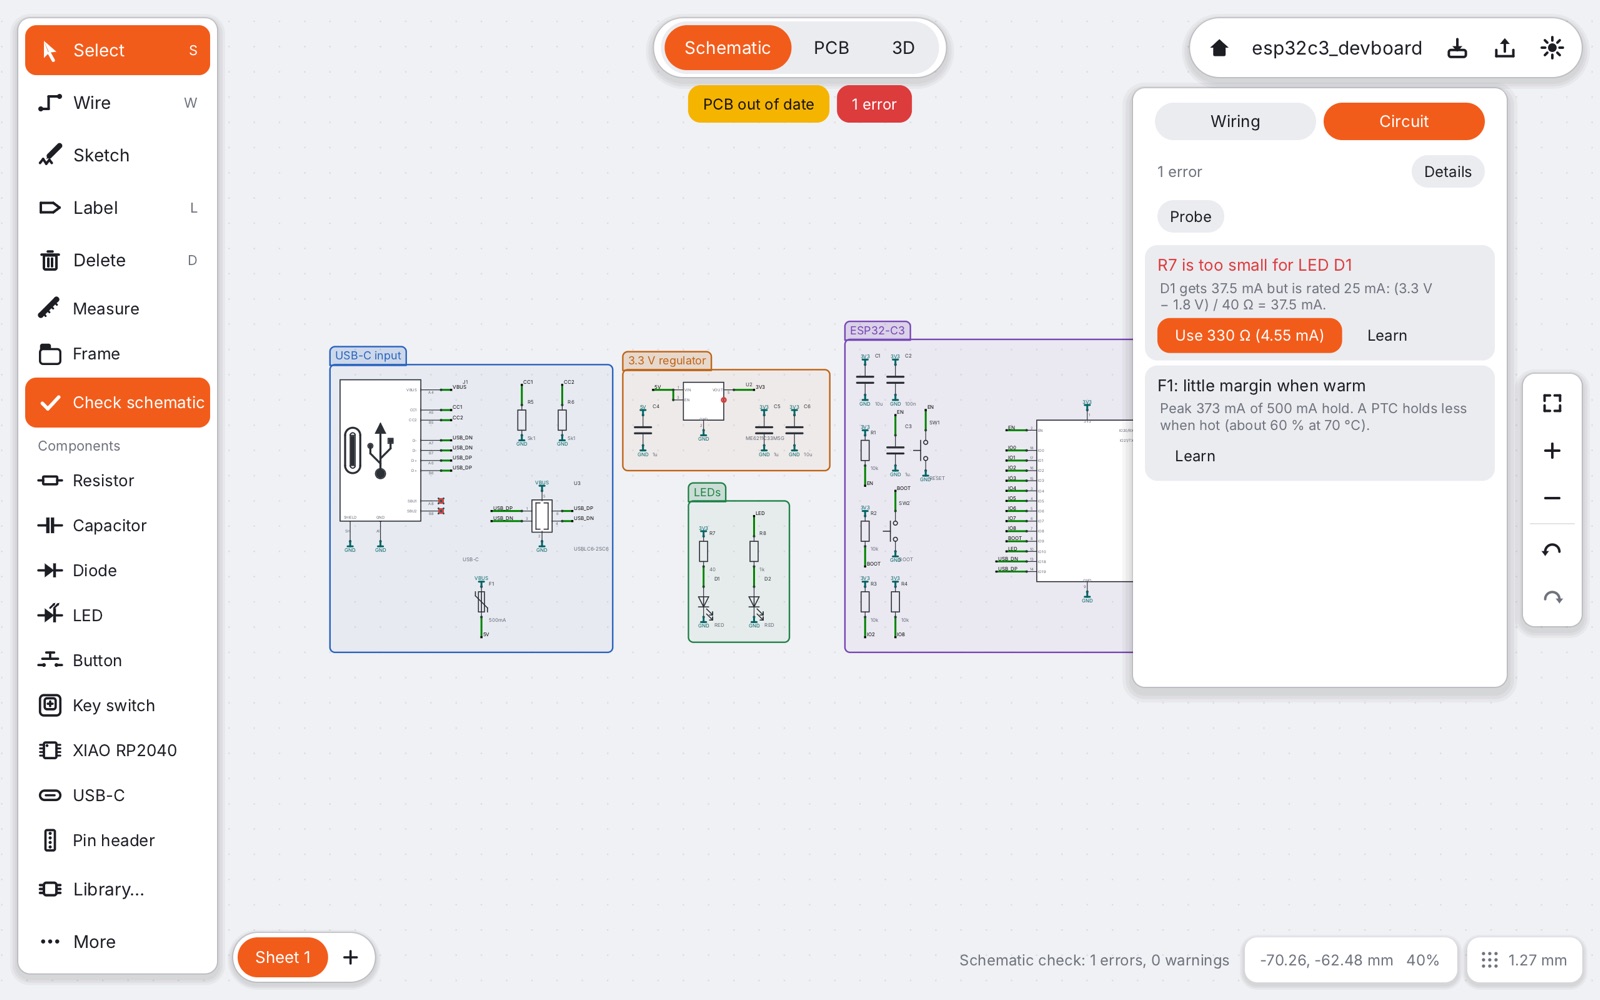Add a new sheet

point(350,957)
